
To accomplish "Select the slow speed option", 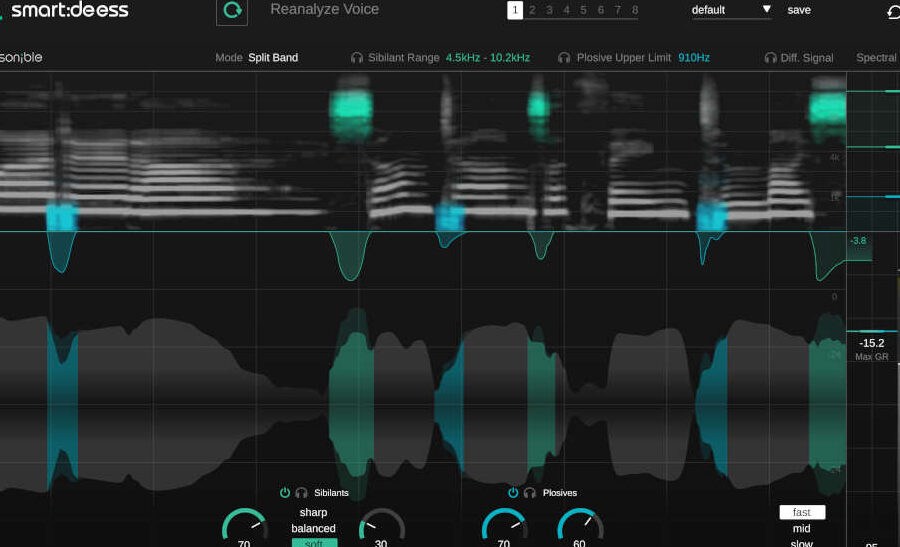I will click(x=802, y=542).
